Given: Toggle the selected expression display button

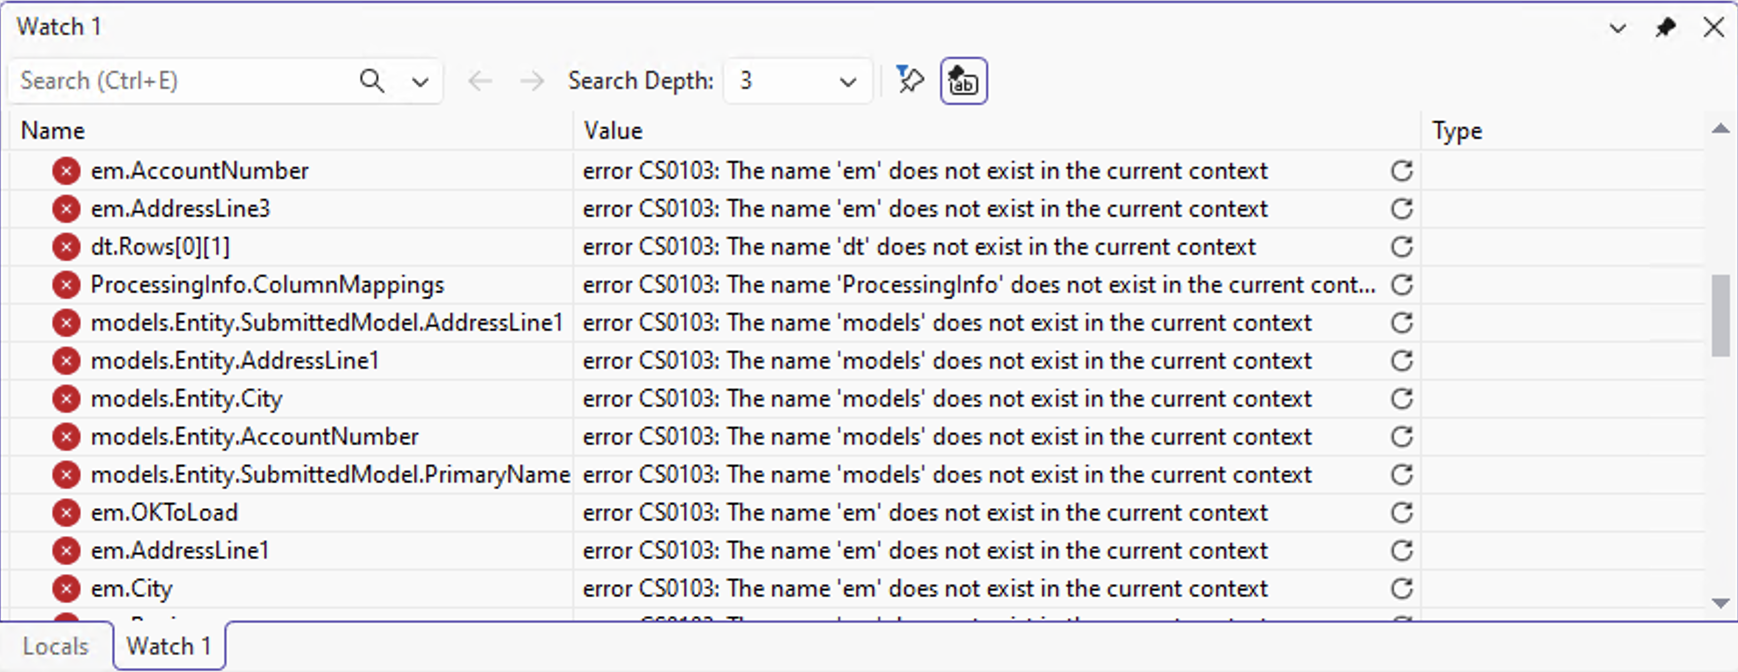Looking at the screenshot, I should pyautogui.click(x=964, y=81).
